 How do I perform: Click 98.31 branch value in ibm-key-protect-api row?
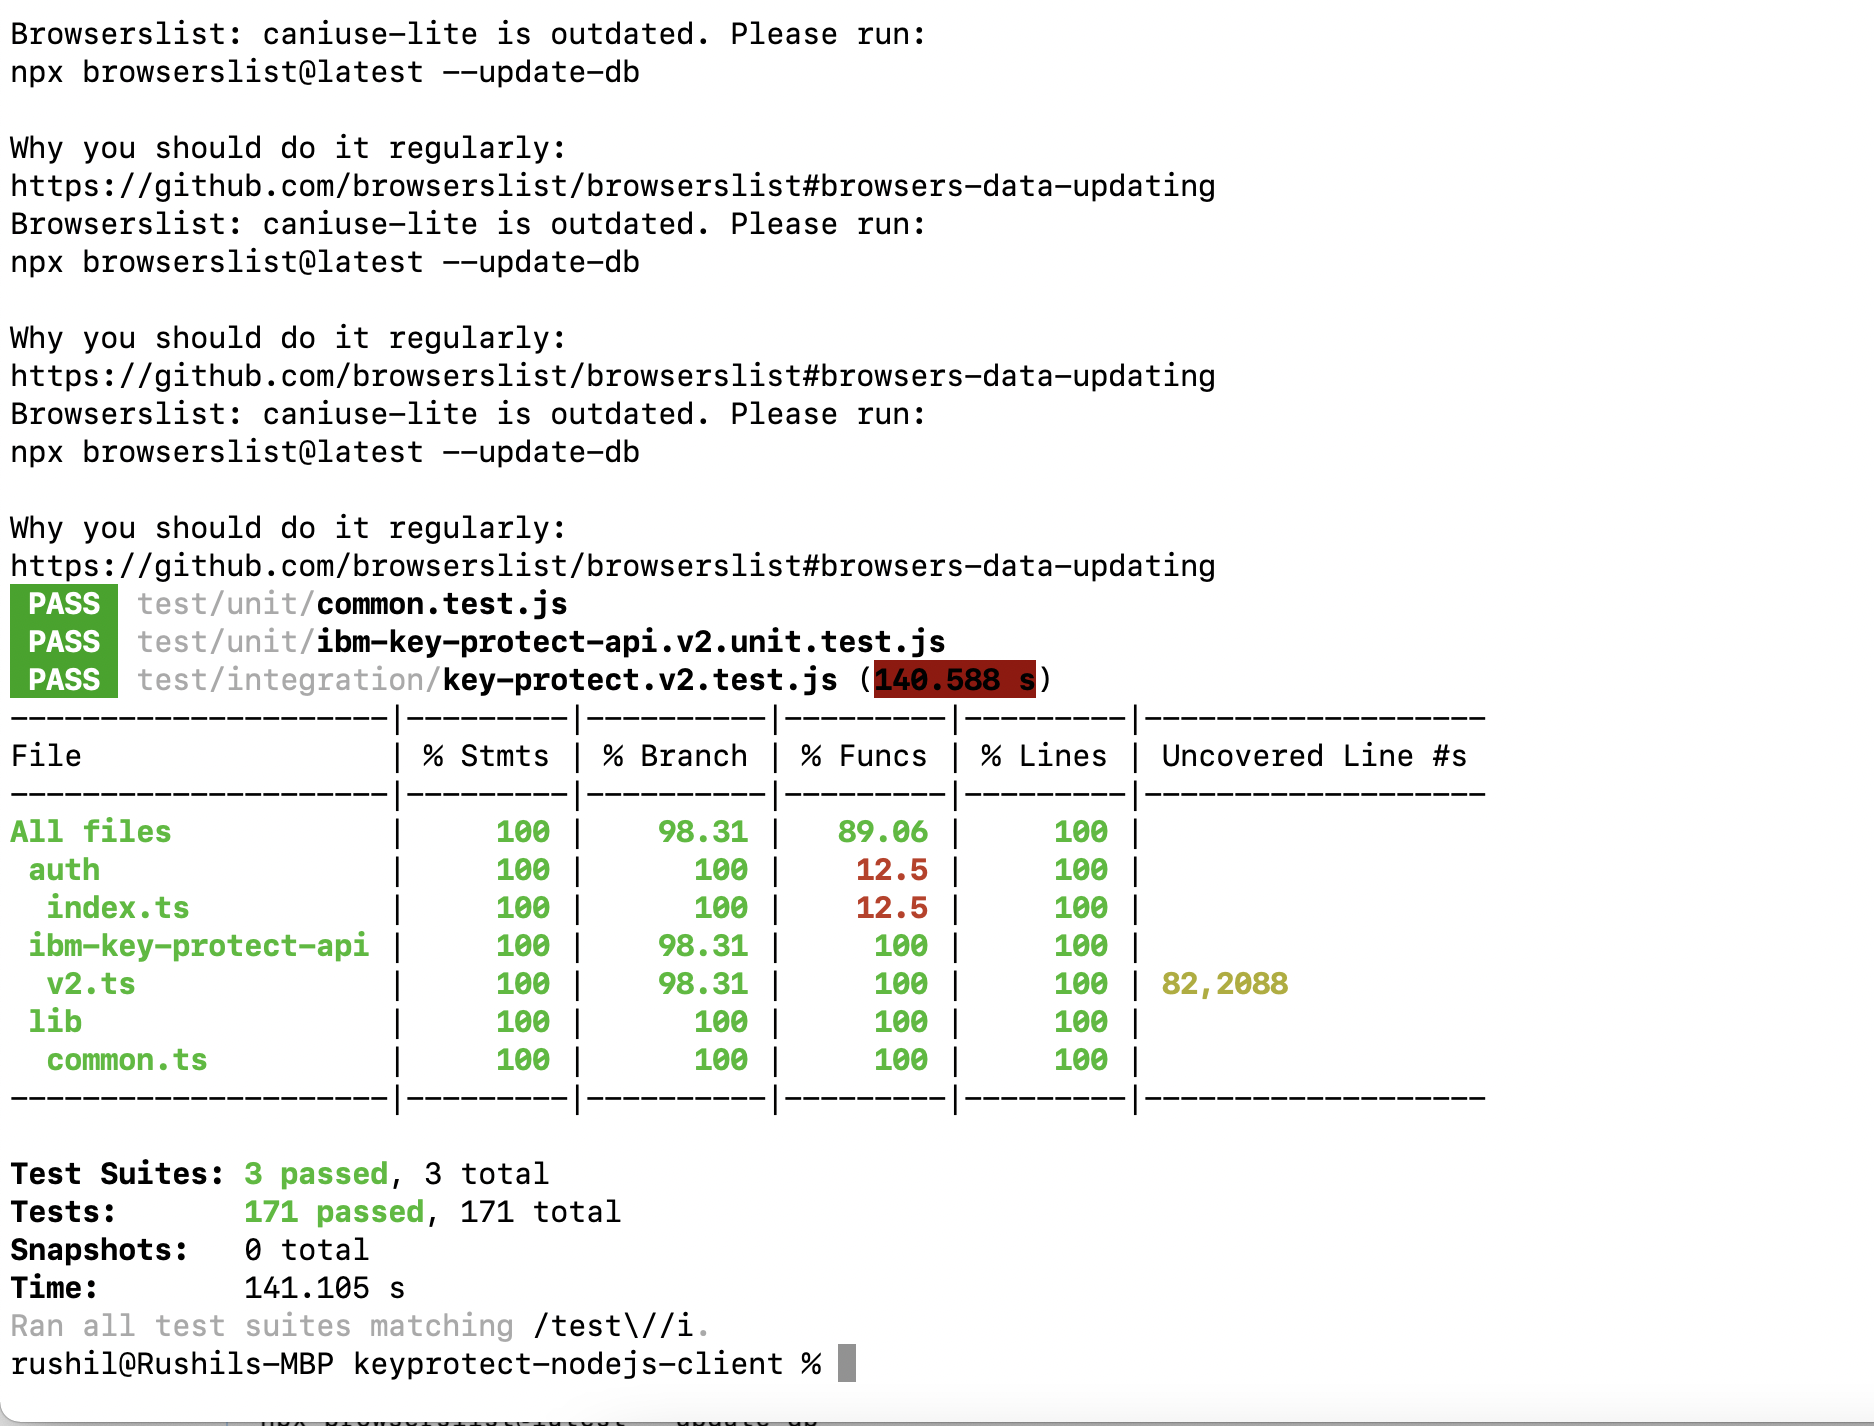(x=703, y=946)
